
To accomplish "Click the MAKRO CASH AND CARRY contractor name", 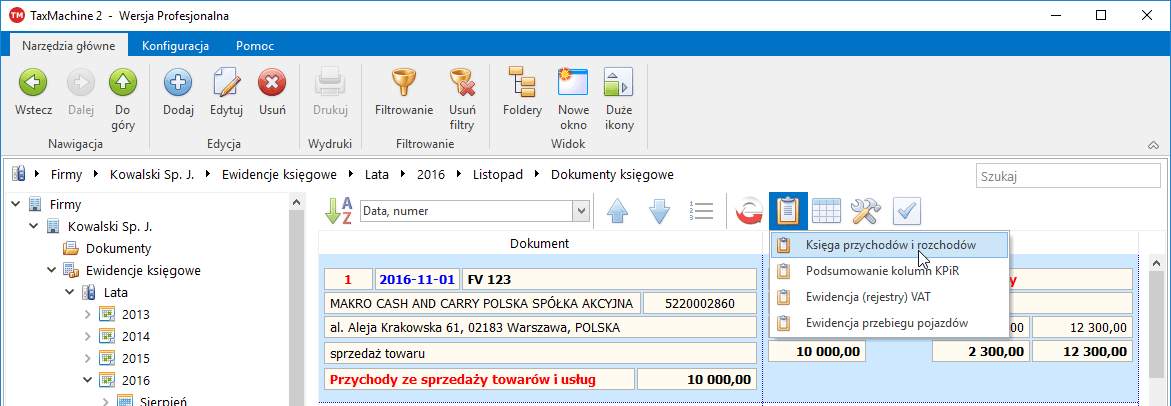I will [482, 304].
